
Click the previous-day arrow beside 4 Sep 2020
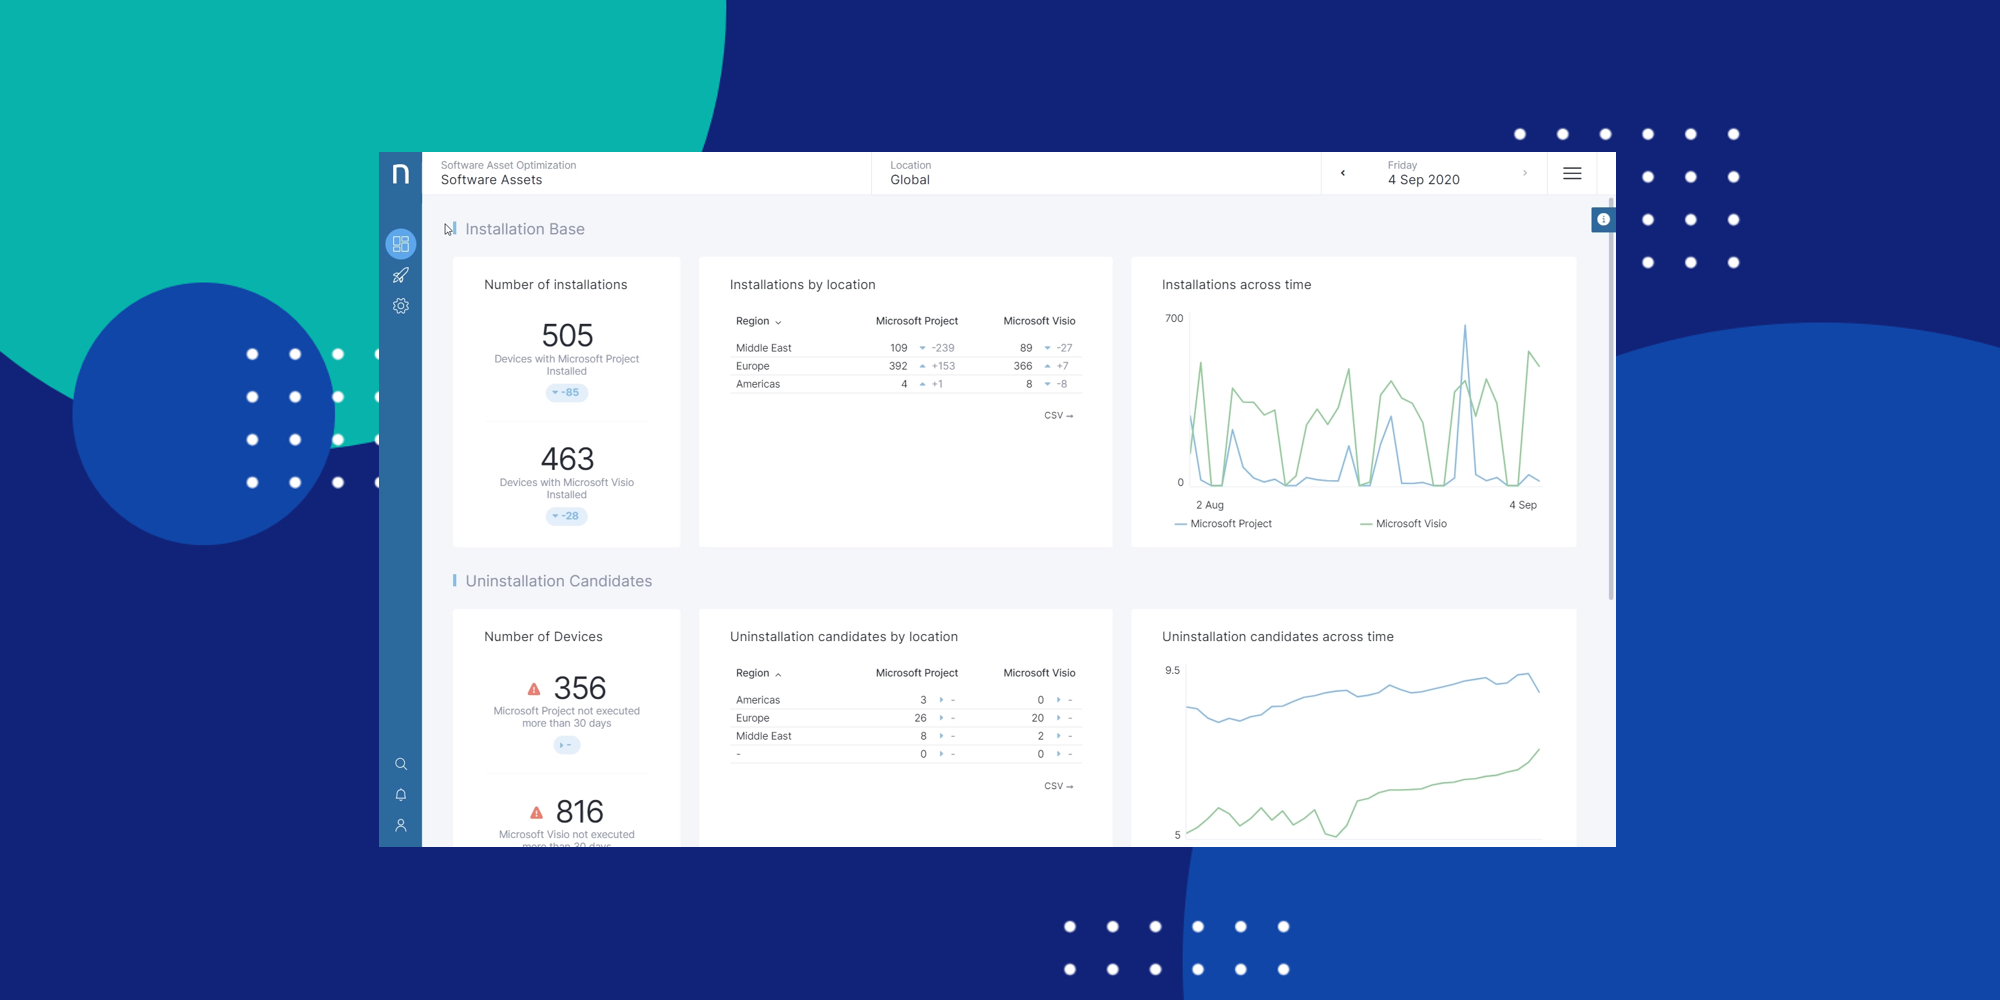(1342, 173)
